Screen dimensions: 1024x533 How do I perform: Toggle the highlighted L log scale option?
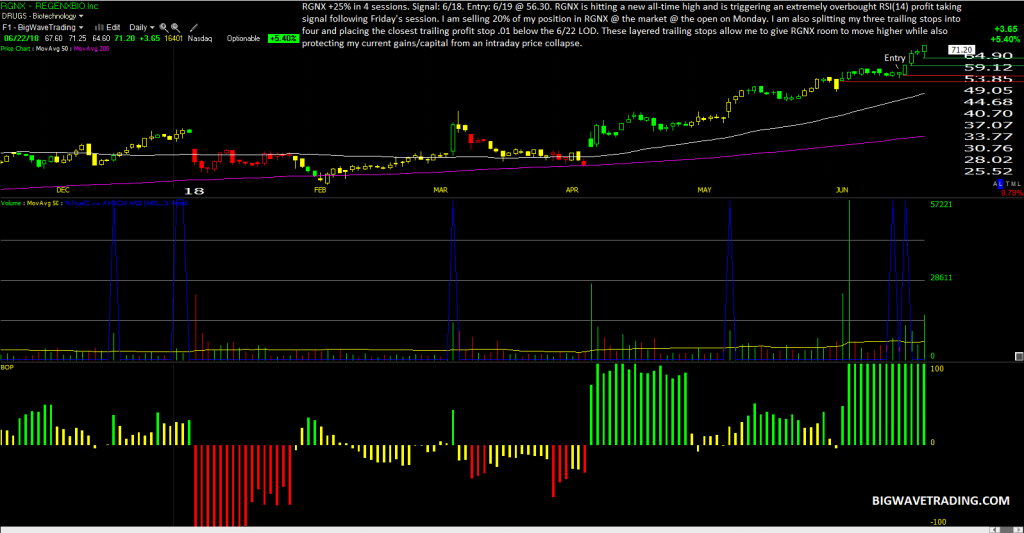[x=1000, y=184]
